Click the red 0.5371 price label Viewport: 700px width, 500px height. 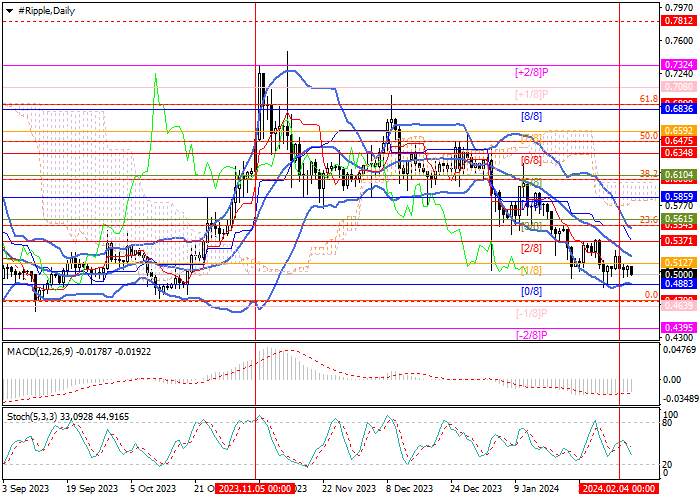pyautogui.click(x=679, y=241)
